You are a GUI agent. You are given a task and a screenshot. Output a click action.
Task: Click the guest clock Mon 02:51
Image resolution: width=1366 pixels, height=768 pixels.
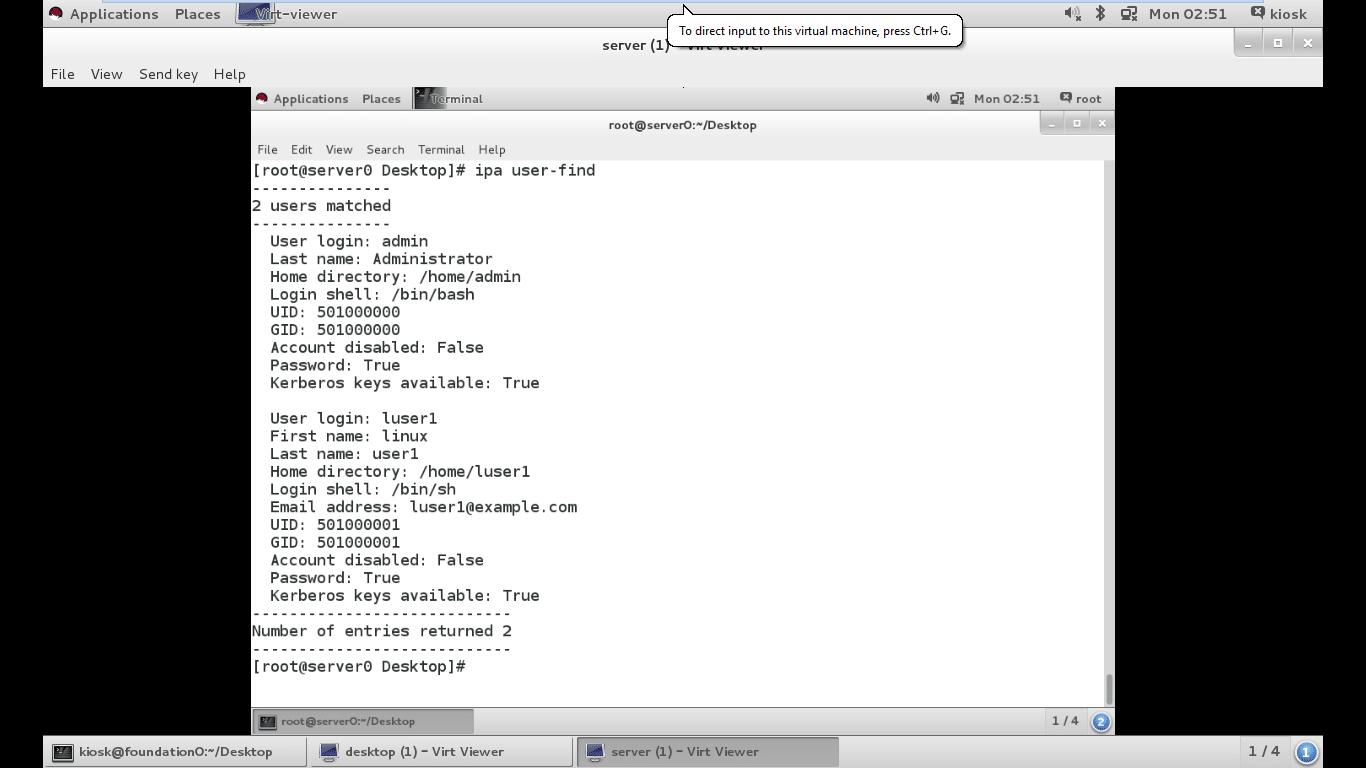(x=1007, y=99)
